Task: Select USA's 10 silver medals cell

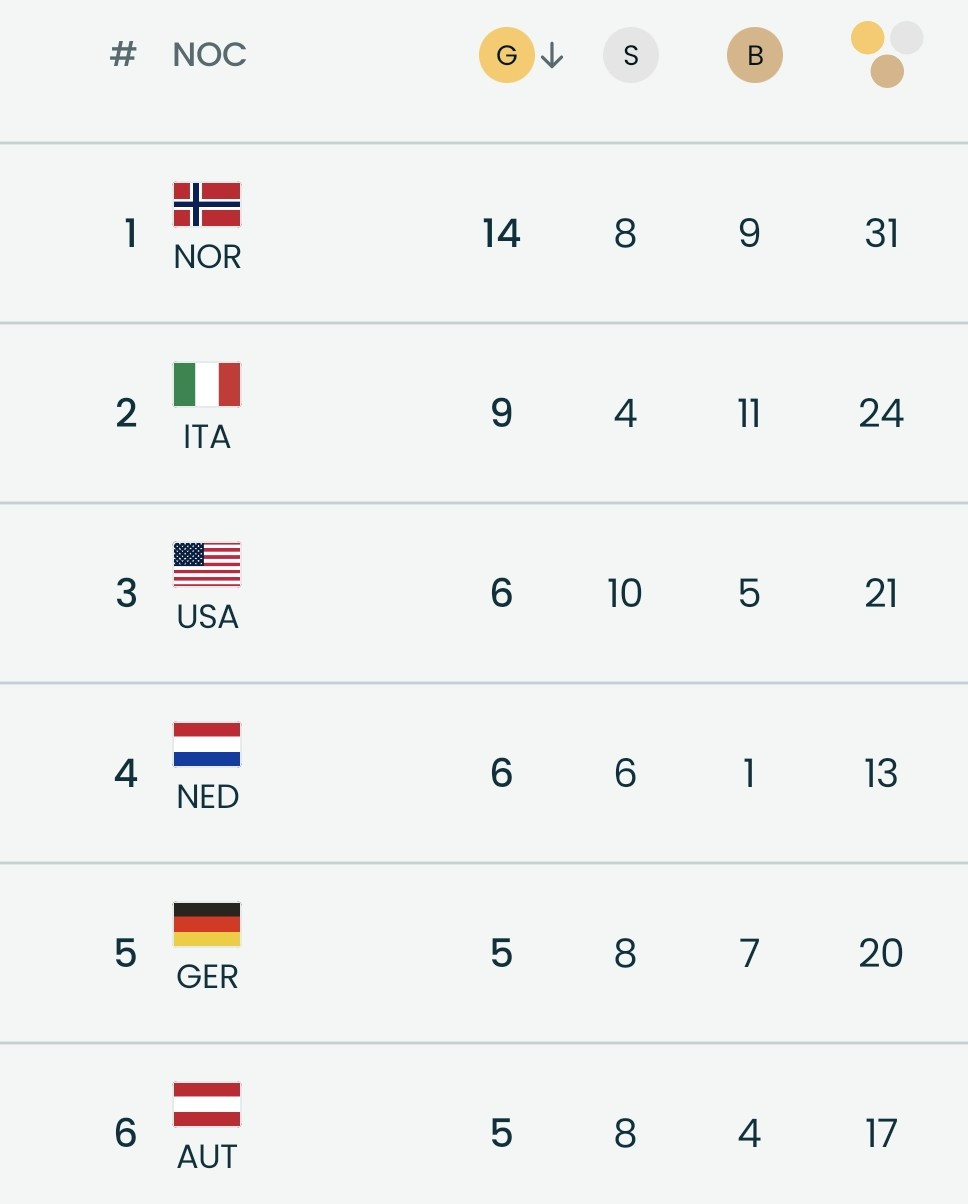Action: click(625, 594)
